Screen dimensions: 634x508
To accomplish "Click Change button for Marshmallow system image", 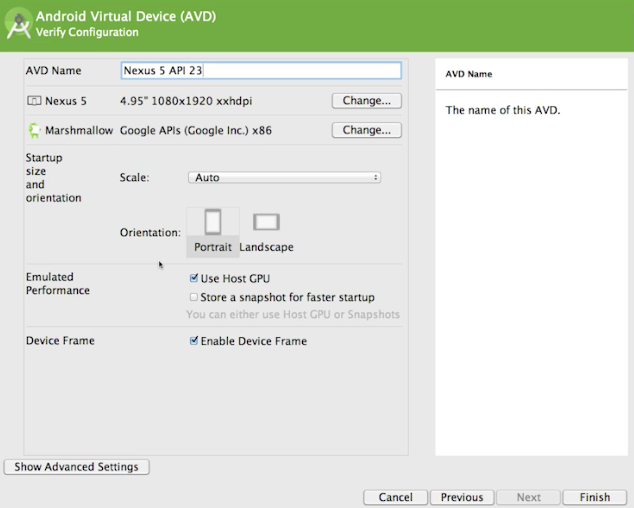I will click(x=367, y=130).
